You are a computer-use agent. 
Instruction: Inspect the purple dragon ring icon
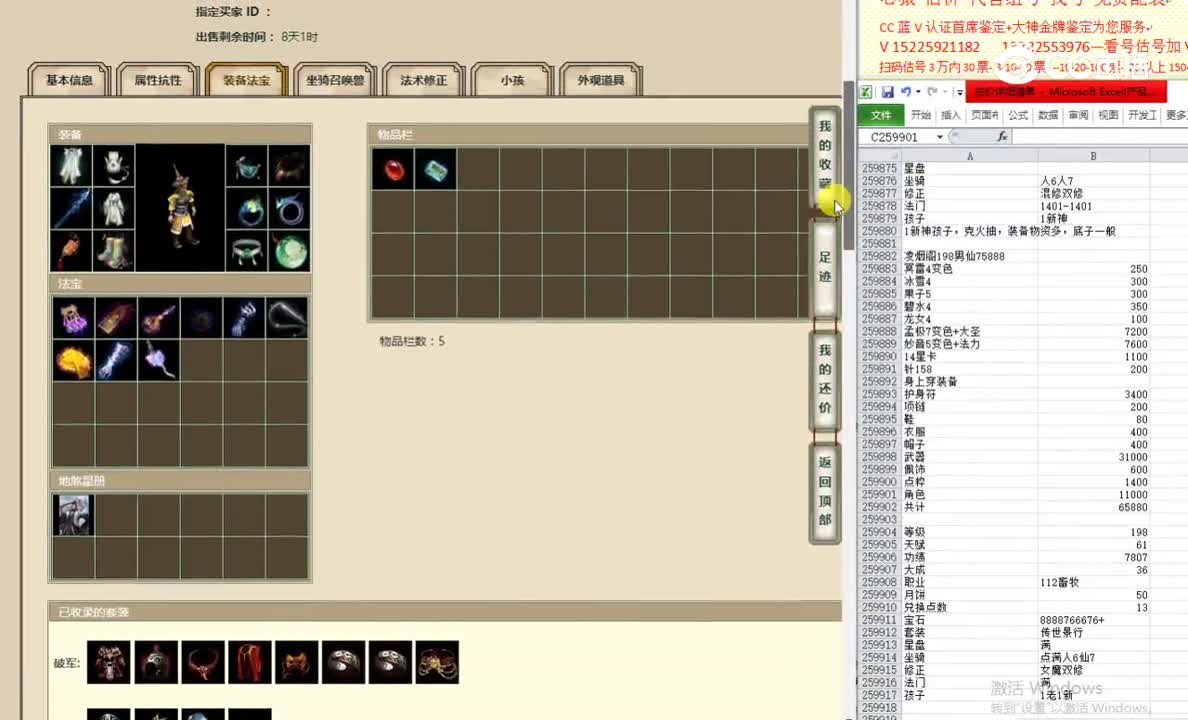(289, 208)
